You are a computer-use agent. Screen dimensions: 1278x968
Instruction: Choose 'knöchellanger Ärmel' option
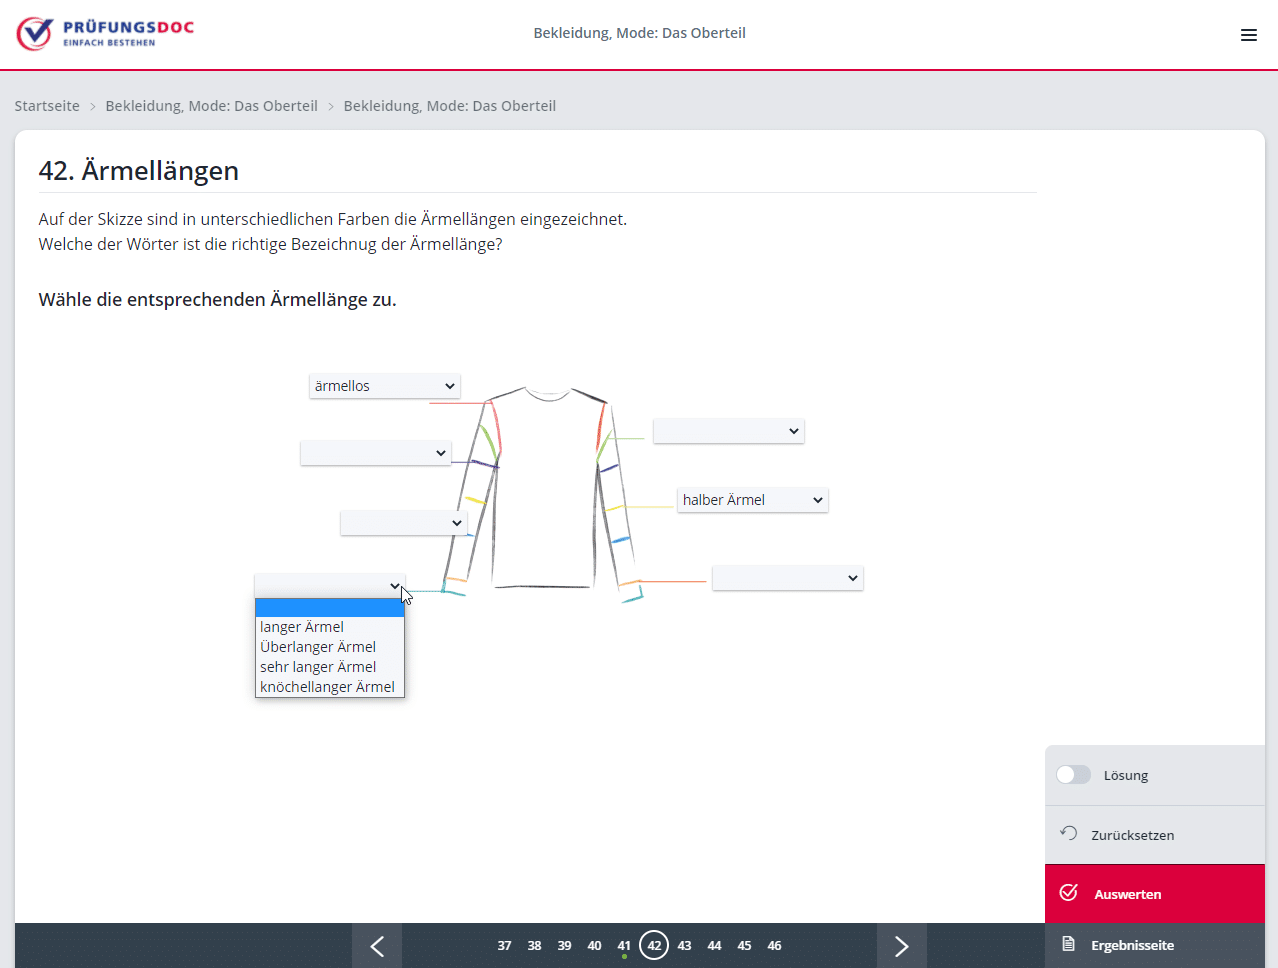pos(327,687)
